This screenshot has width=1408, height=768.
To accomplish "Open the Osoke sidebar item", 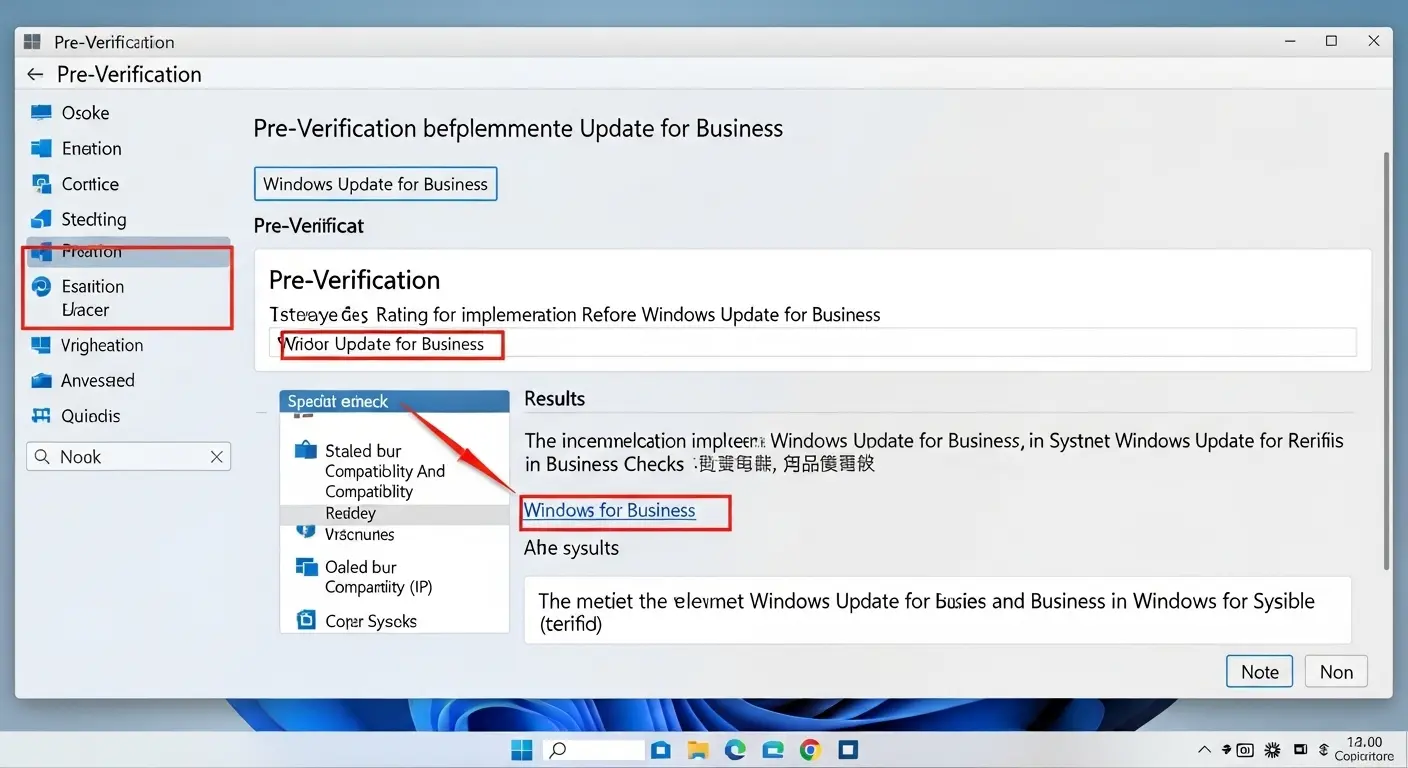I will point(85,113).
